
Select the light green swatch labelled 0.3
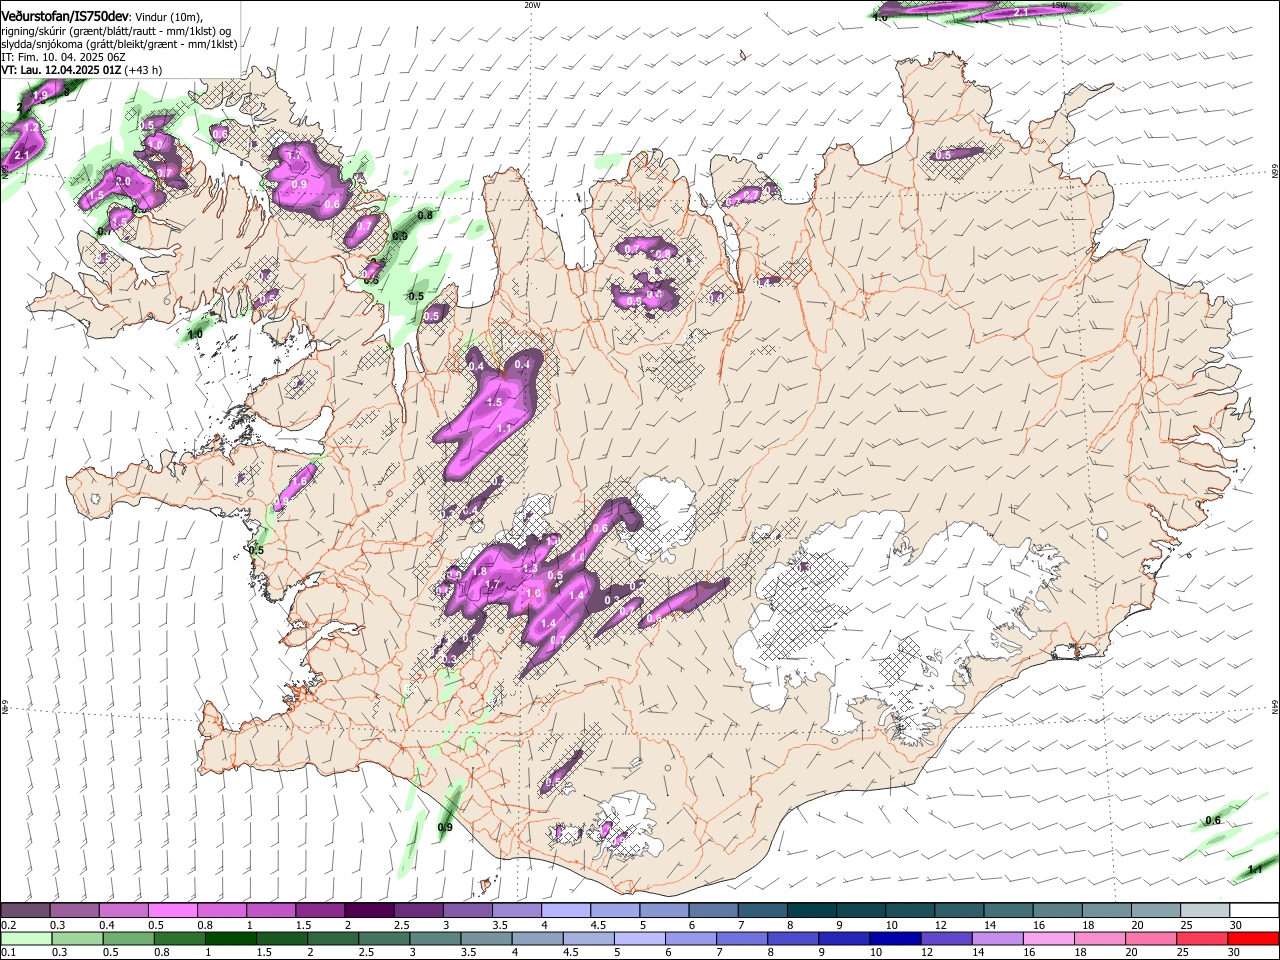pos(77,938)
